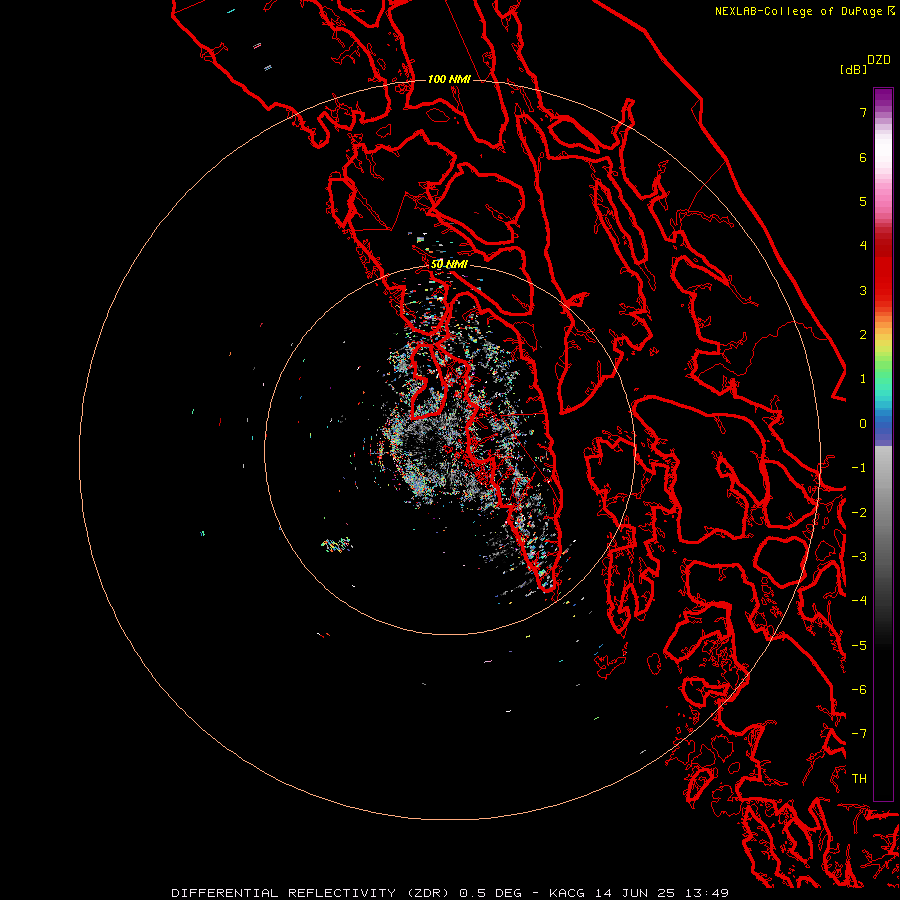900x900 pixels.
Task: Click the ZDR color scale bar
Action: click(883, 444)
